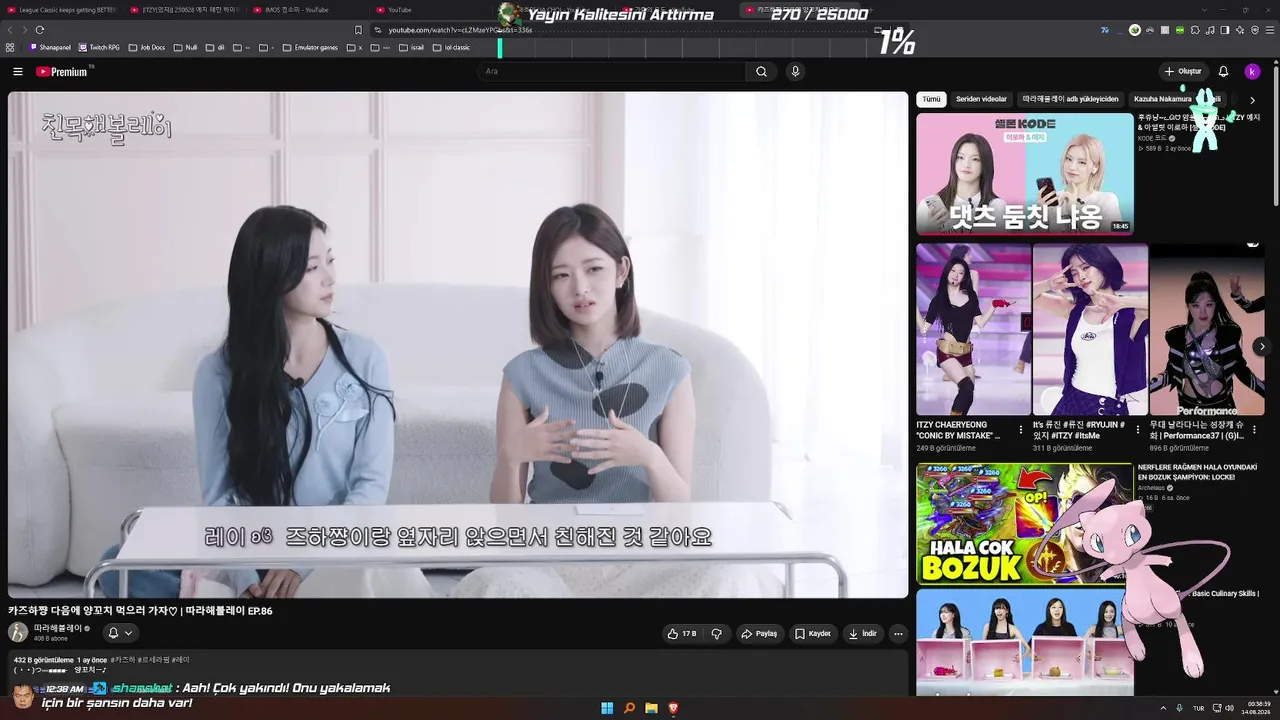Screen dimensions: 1280x720
Task: Go back in browser history
Action: click(x=10, y=30)
